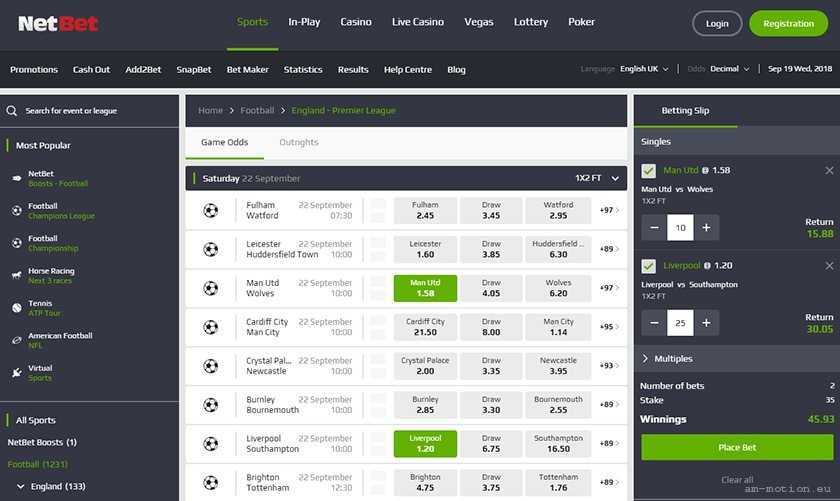Select Fulham 2.45 odds
This screenshot has width=840, height=501.
425,211
